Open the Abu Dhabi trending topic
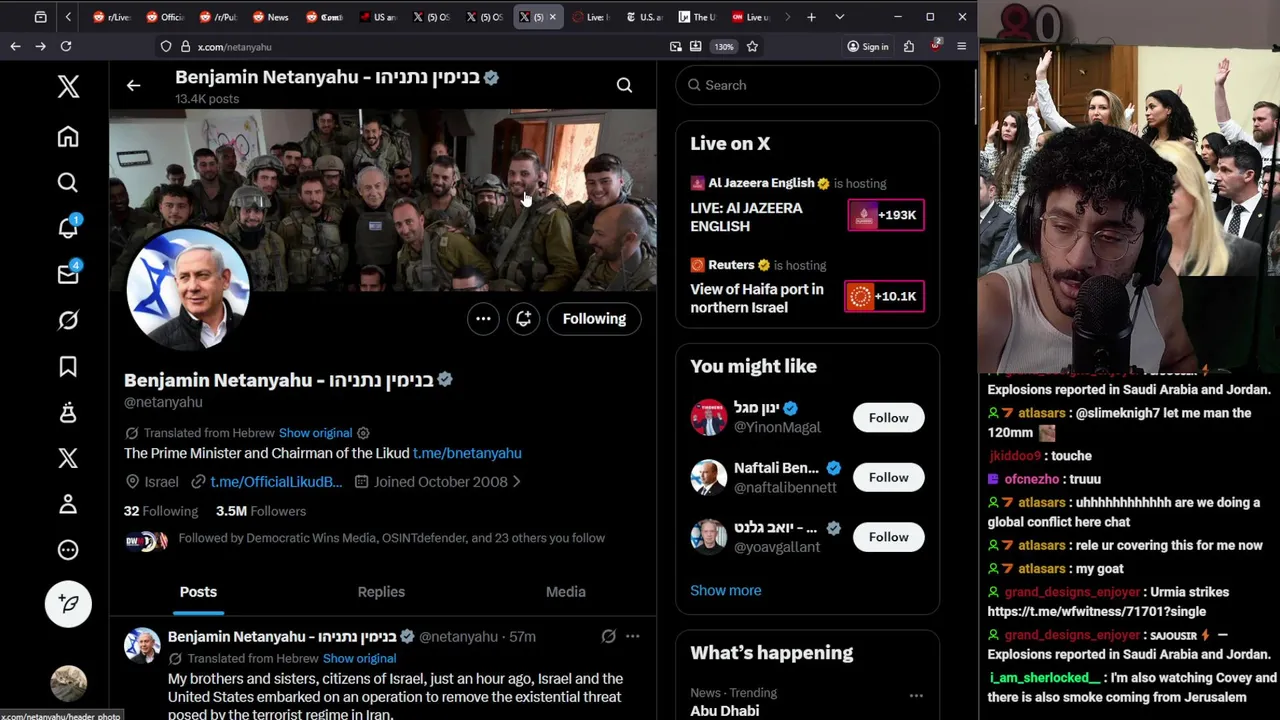This screenshot has height=720, width=1280. click(724, 711)
